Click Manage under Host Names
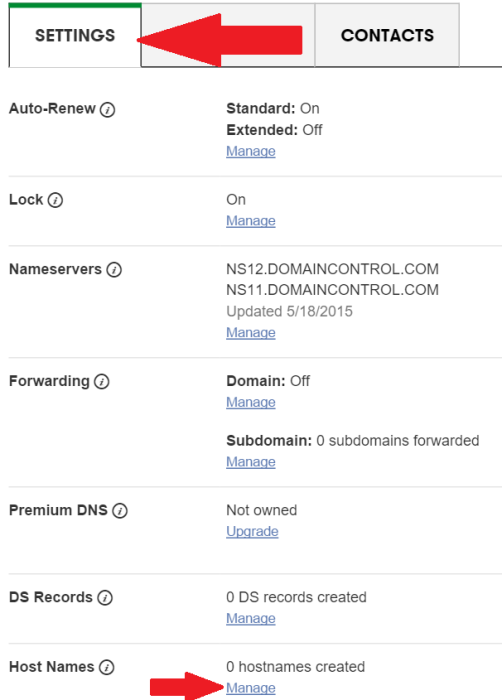This screenshot has width=502, height=700. tap(251, 688)
